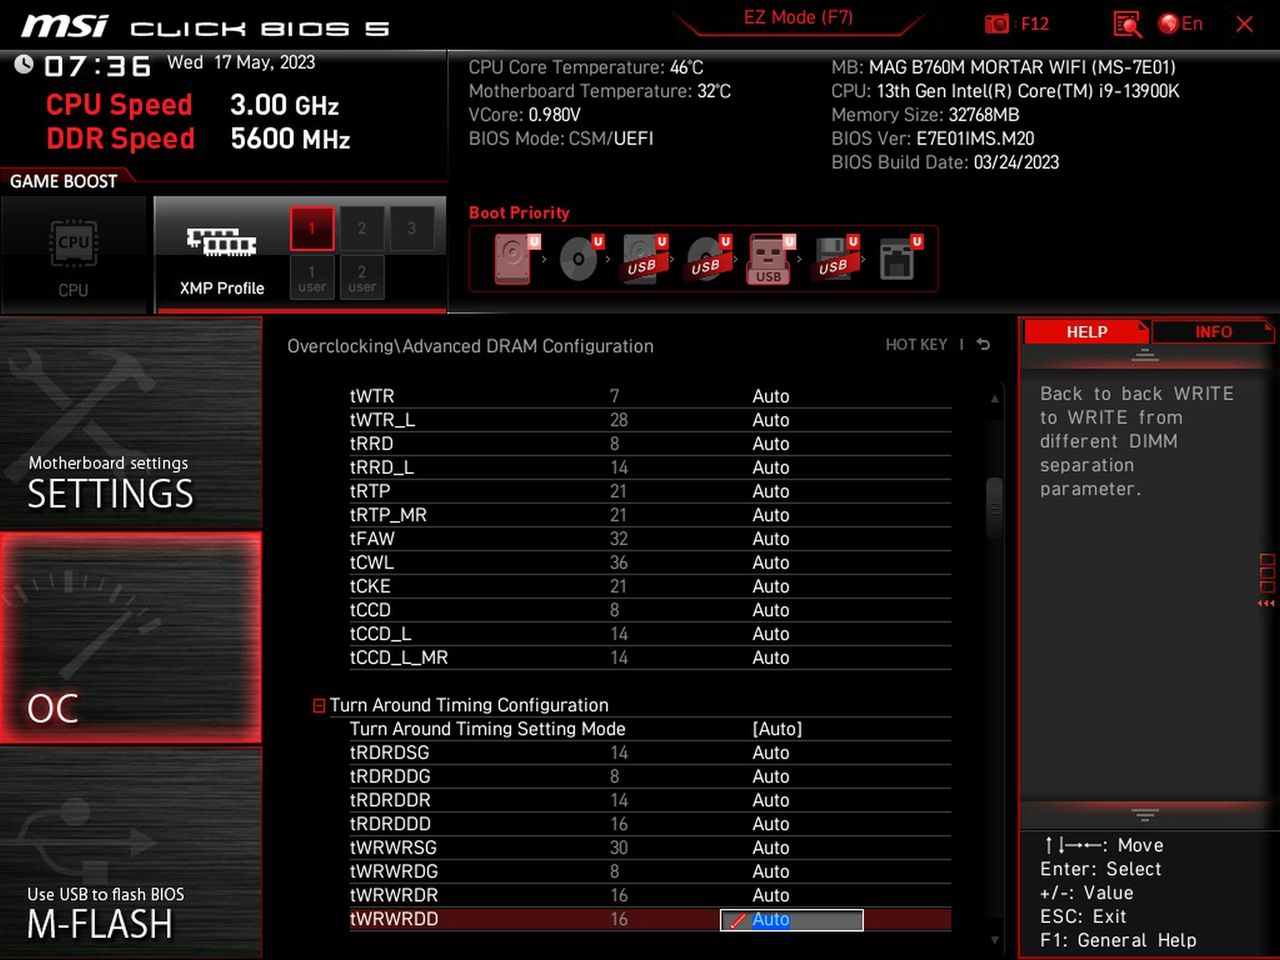Open the Motherboard SETTINGS section
The image size is (1280, 960).
coord(131,424)
